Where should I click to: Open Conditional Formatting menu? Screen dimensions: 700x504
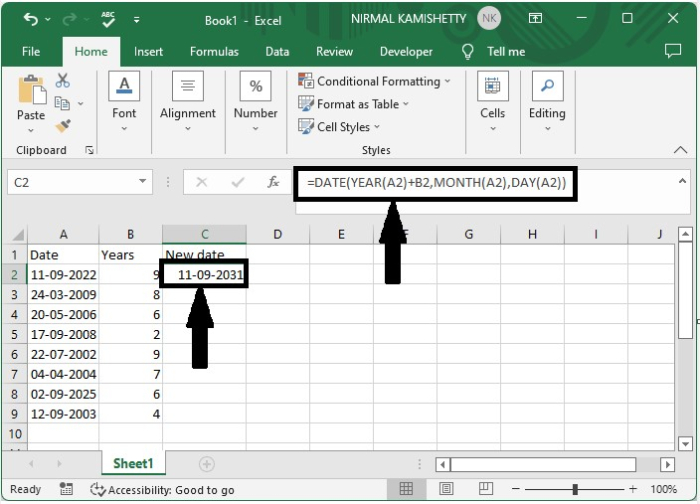coord(374,81)
